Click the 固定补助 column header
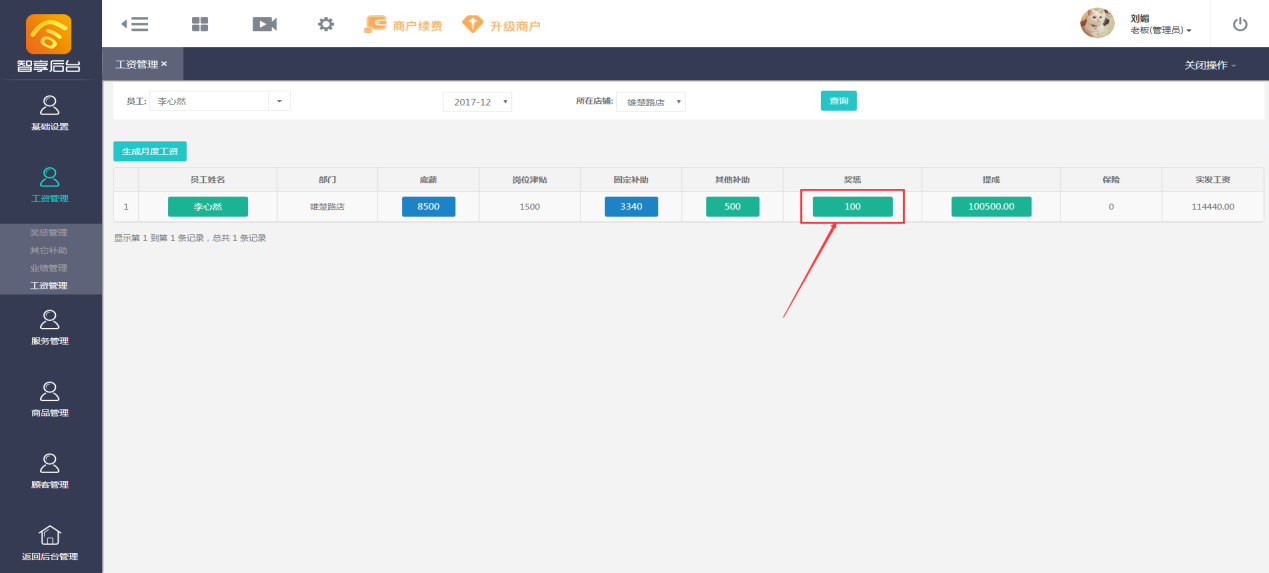The height and width of the screenshot is (573, 1269). tap(631, 179)
